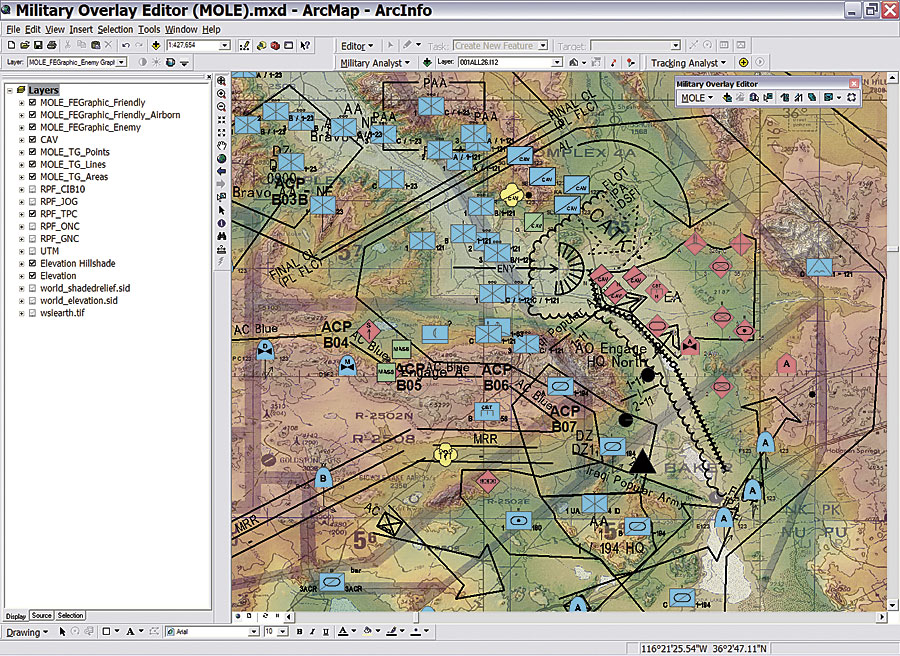Open the Arial font name dropdown
This screenshot has width=900, height=656.
(x=254, y=632)
